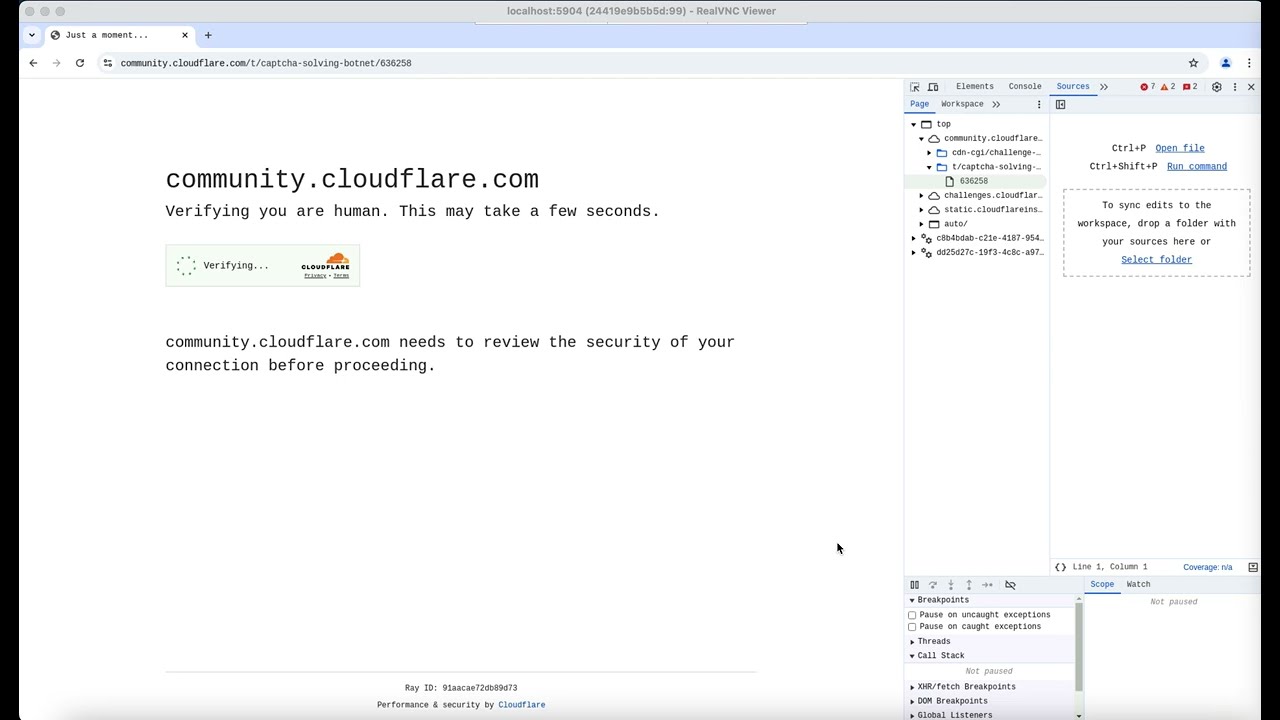Viewport: 1280px width, 720px height.
Task: Open Chrome three-dot browser menu
Action: (1249, 63)
